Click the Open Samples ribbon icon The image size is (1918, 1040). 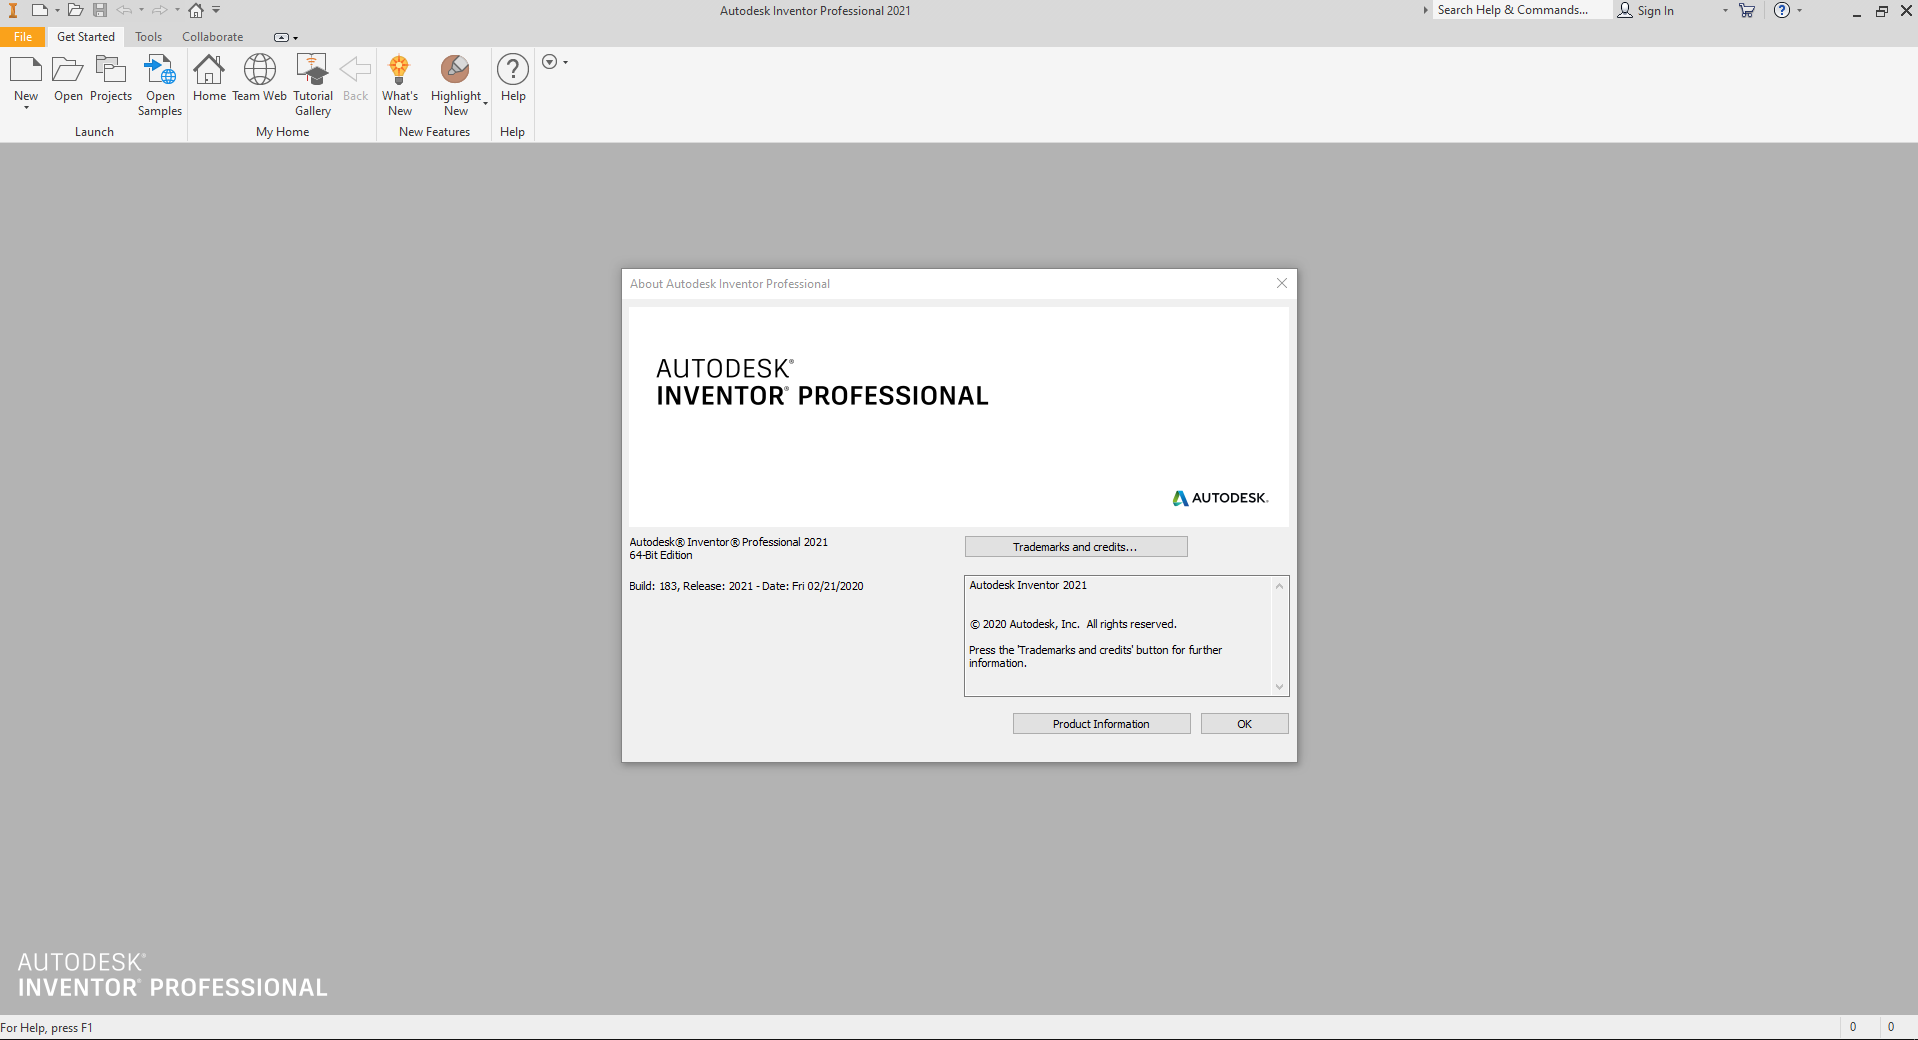coord(160,70)
